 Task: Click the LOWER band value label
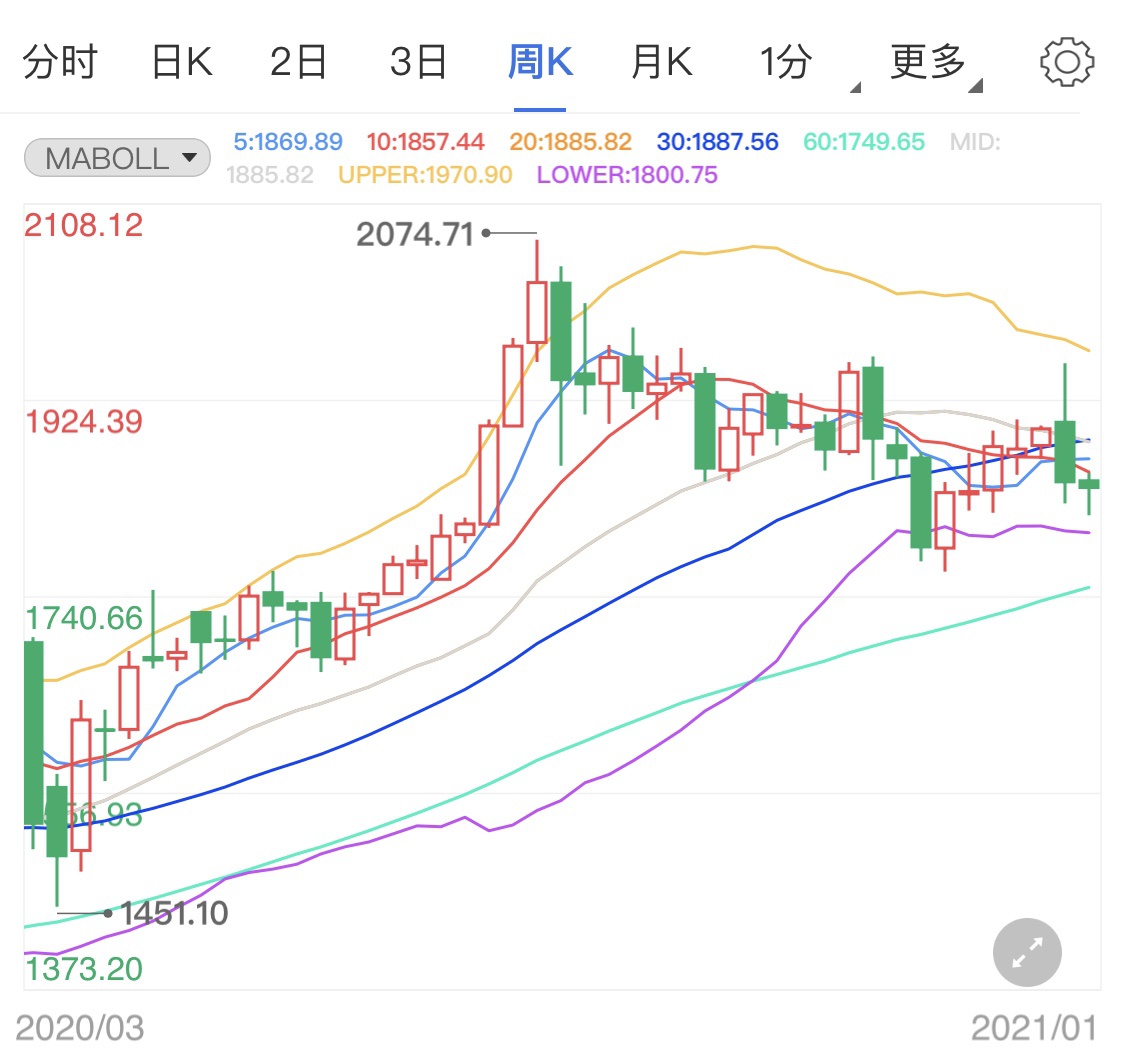pos(627,175)
